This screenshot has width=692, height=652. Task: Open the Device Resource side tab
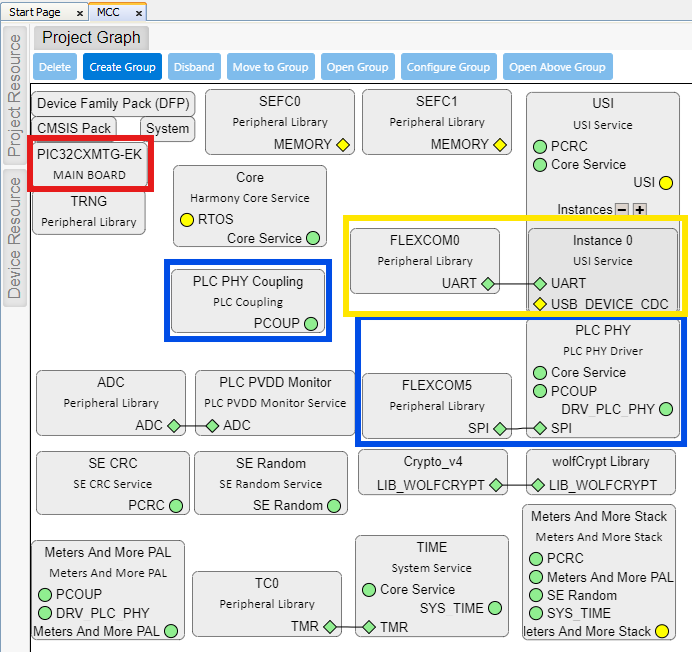coord(15,236)
